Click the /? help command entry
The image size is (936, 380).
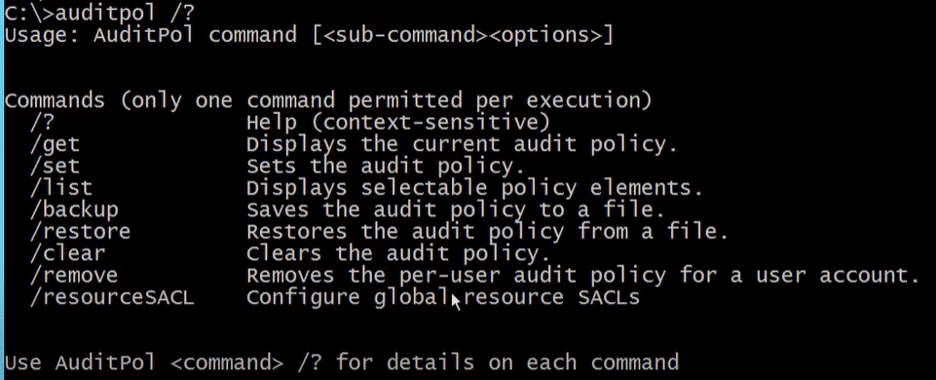click(42, 122)
